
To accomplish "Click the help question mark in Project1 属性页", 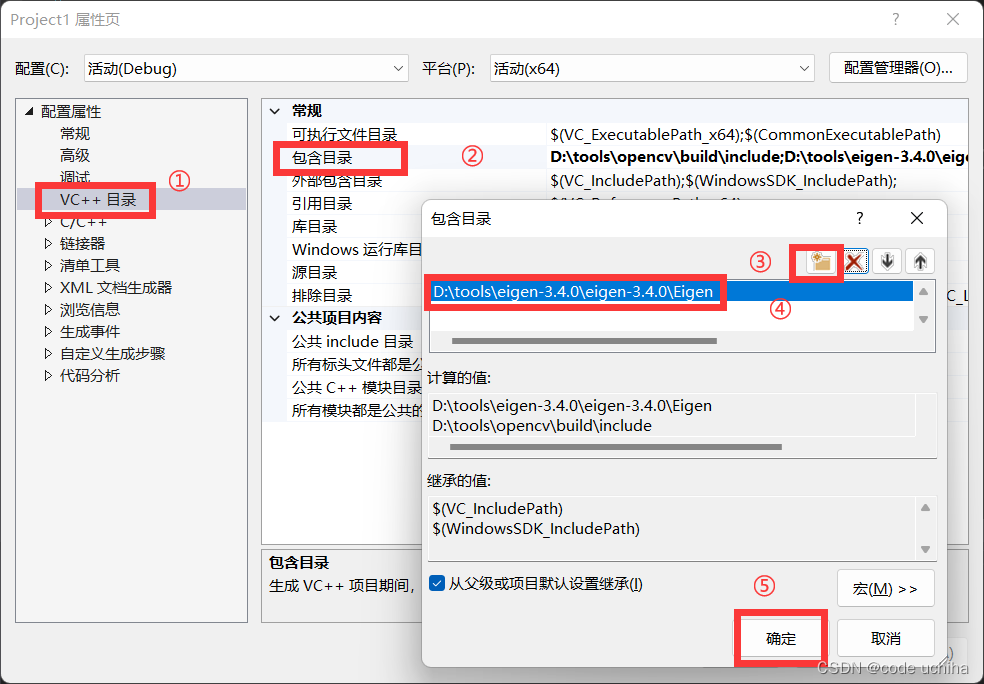I will [x=895, y=19].
